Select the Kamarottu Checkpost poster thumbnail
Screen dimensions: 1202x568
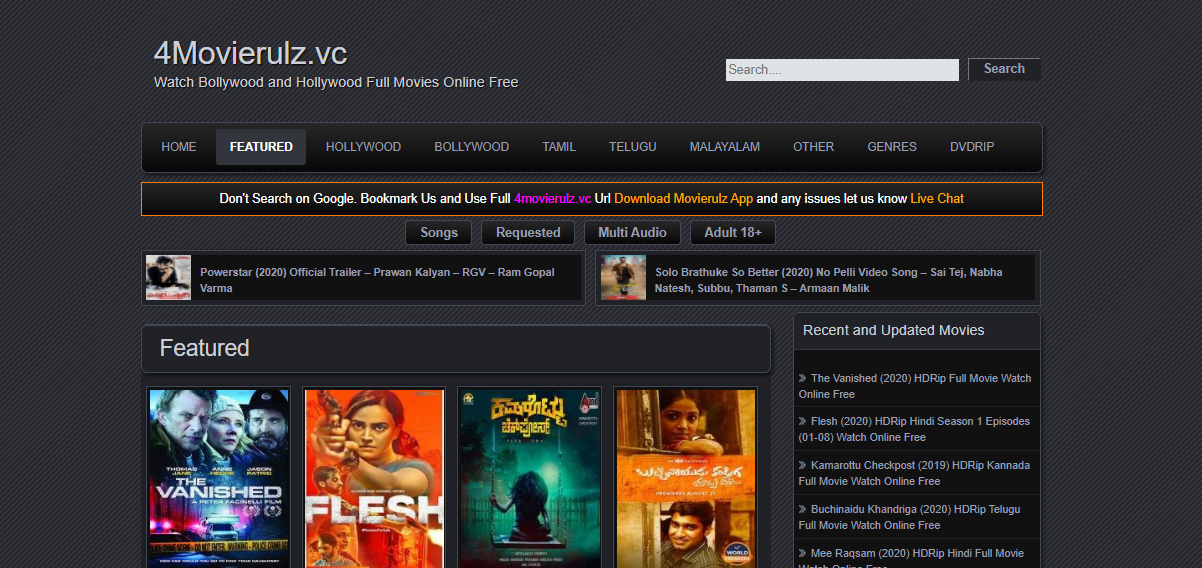pyautogui.click(x=530, y=478)
